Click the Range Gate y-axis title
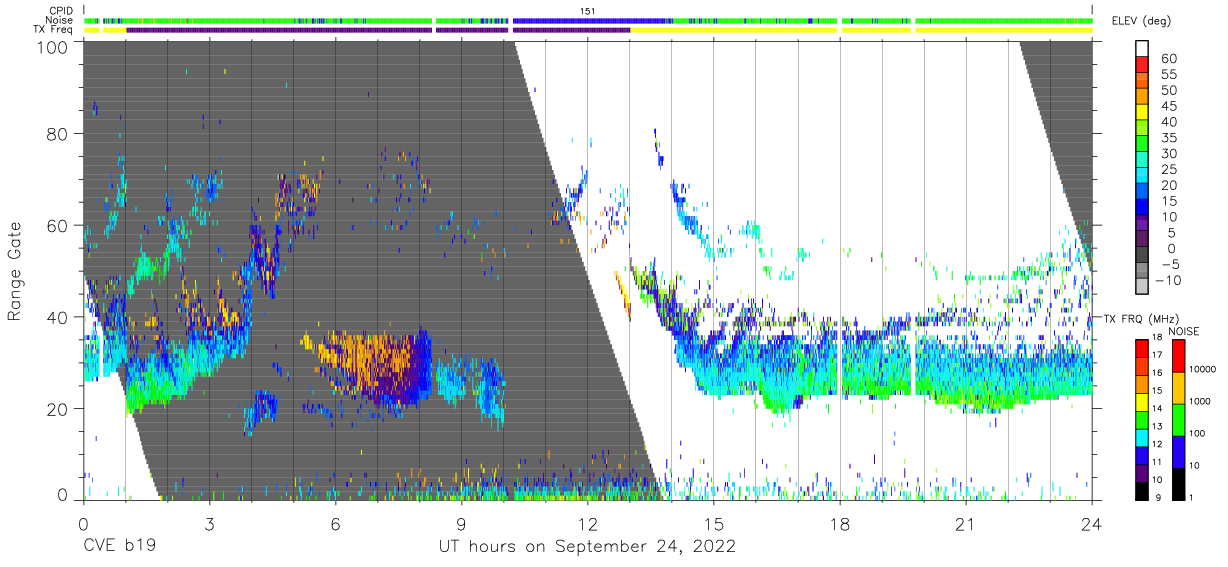Image resolution: width=1228 pixels, height=567 pixels. coord(16,272)
